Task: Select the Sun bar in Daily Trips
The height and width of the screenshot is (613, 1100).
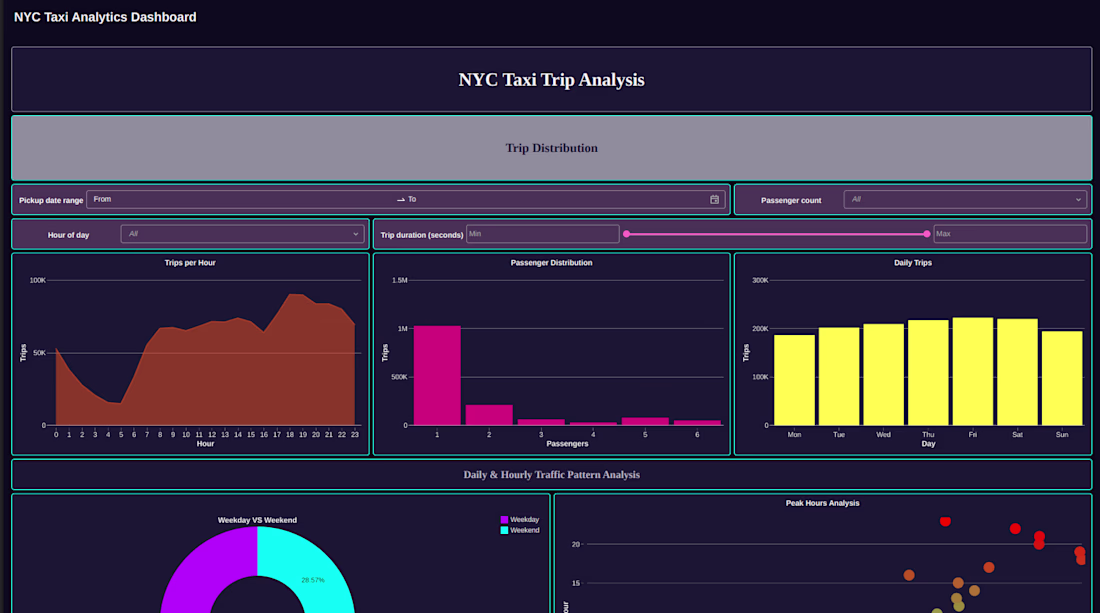Action: tap(1062, 379)
